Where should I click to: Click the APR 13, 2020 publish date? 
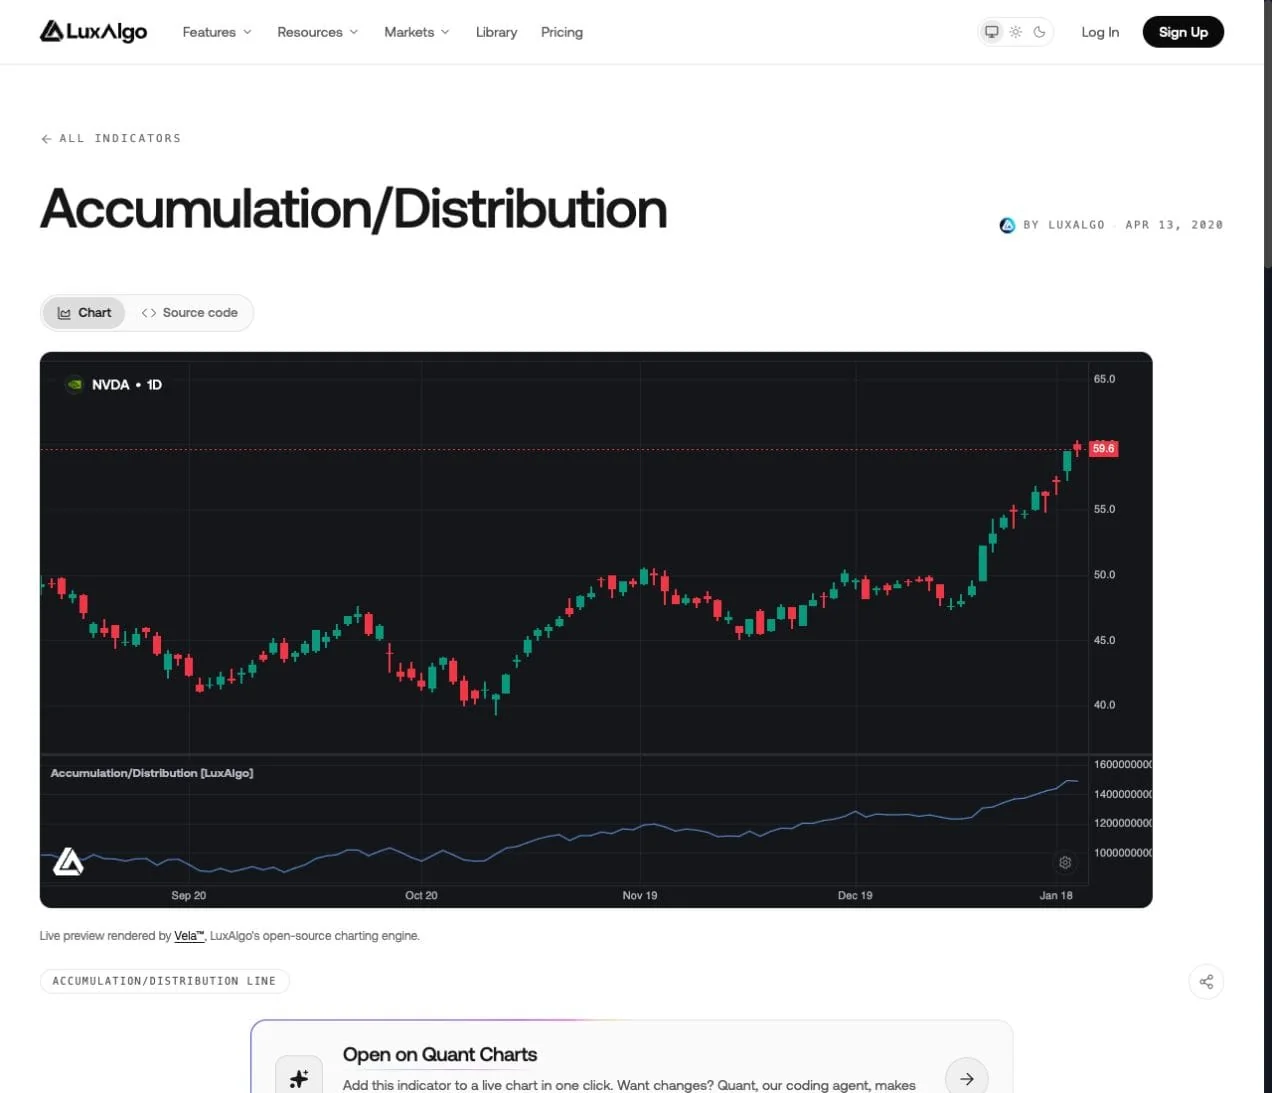click(x=1174, y=225)
